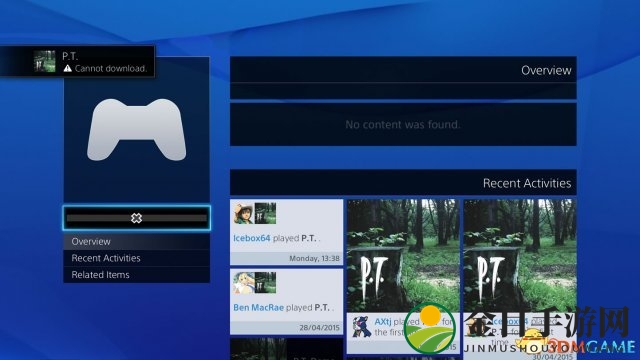Open the middle P.T. forest cover image

pyautogui.click(x=403, y=256)
